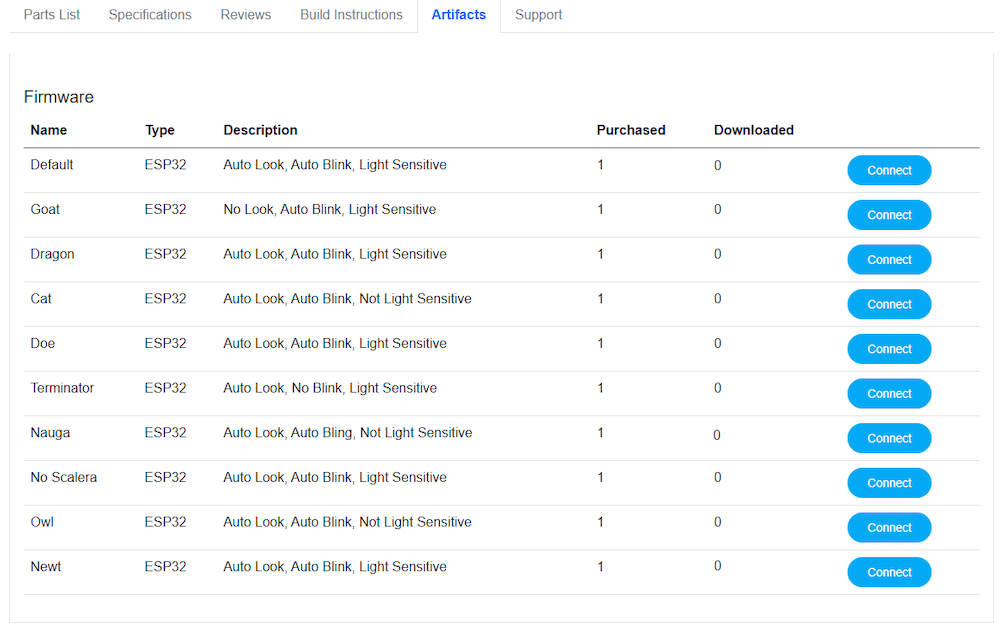Connect the Newt firmware

click(x=889, y=572)
